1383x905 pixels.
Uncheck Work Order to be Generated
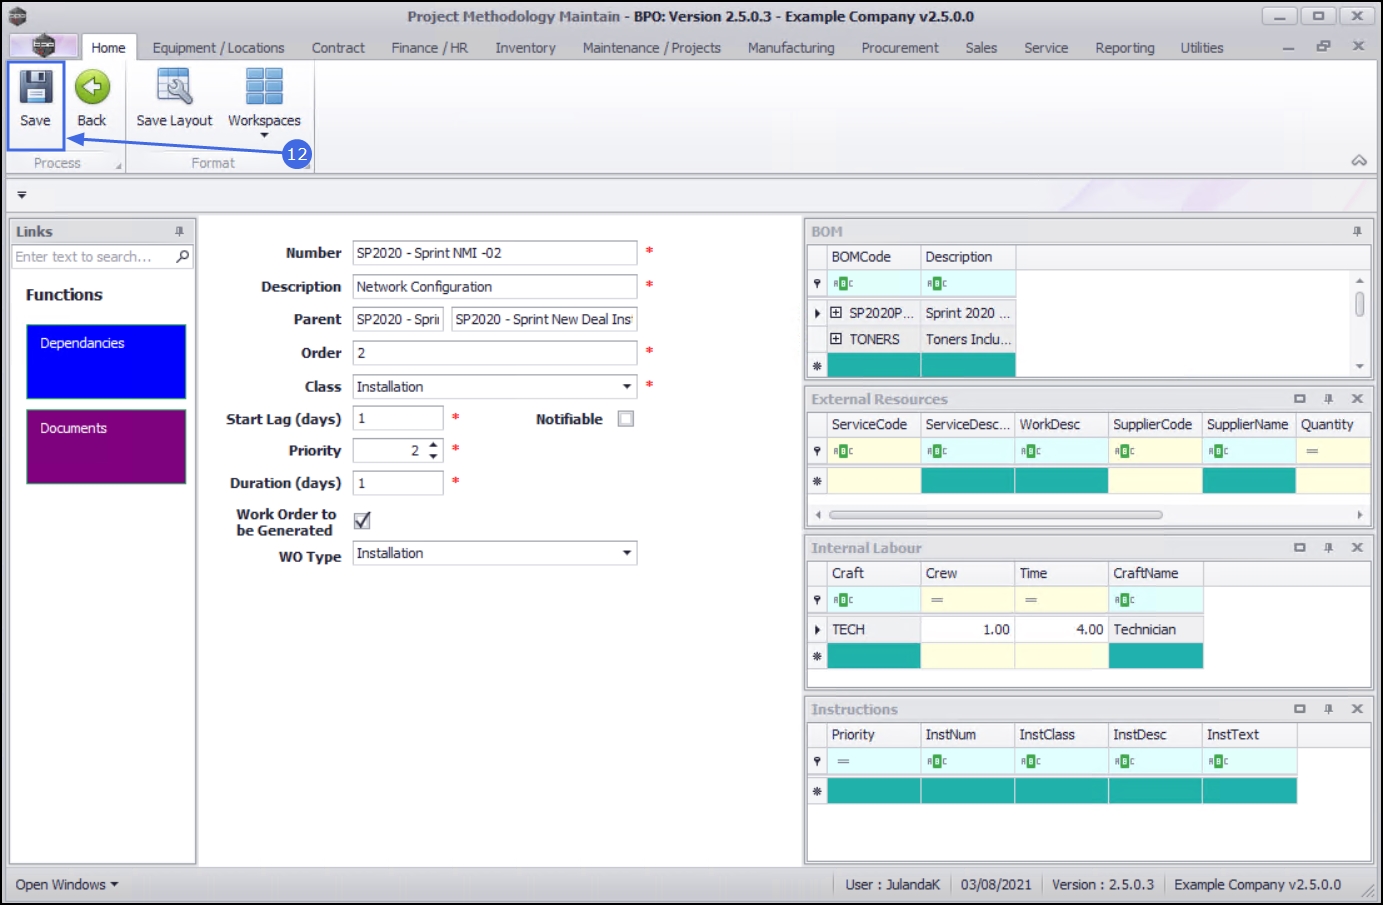point(362,521)
